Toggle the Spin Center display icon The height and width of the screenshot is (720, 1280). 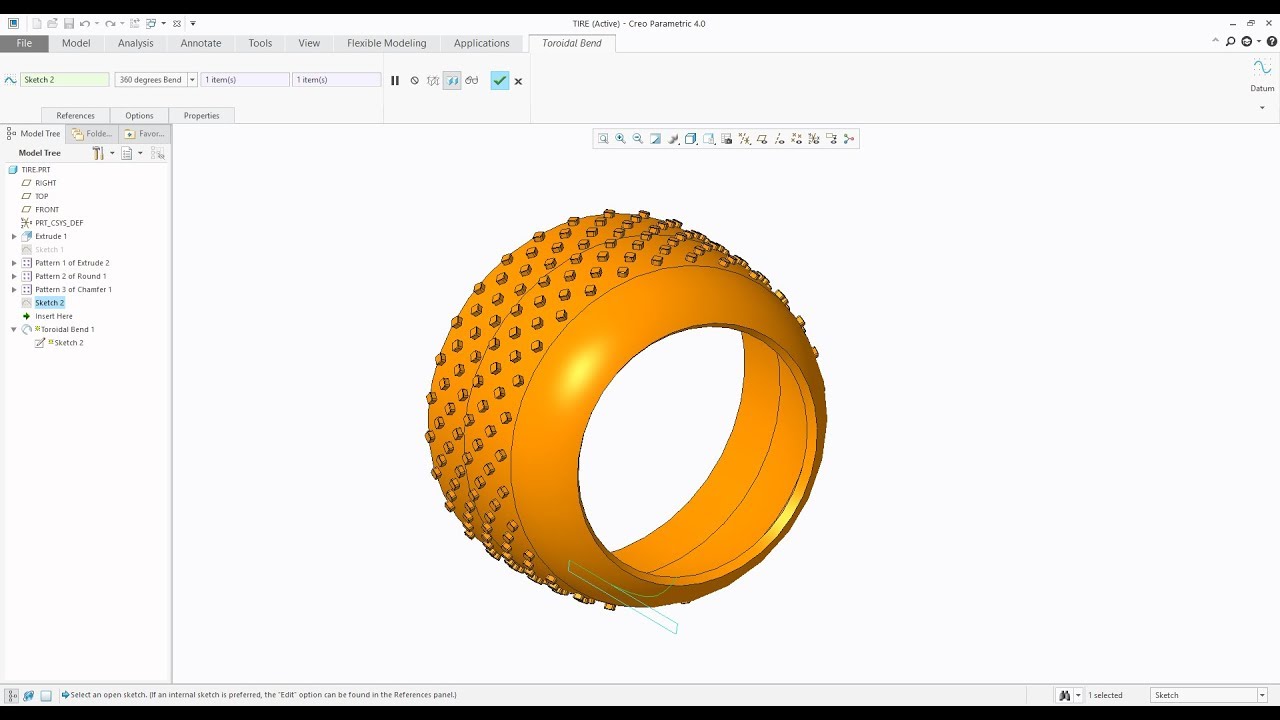[x=850, y=139]
